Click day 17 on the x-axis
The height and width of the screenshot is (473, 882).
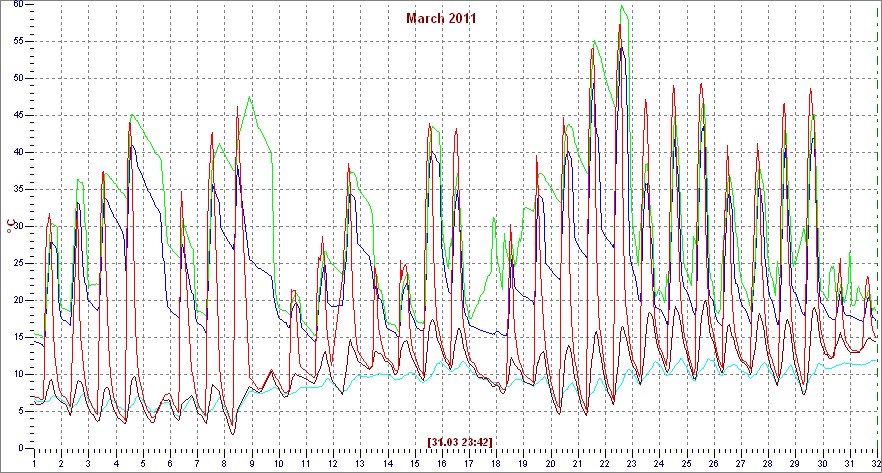coord(469,464)
